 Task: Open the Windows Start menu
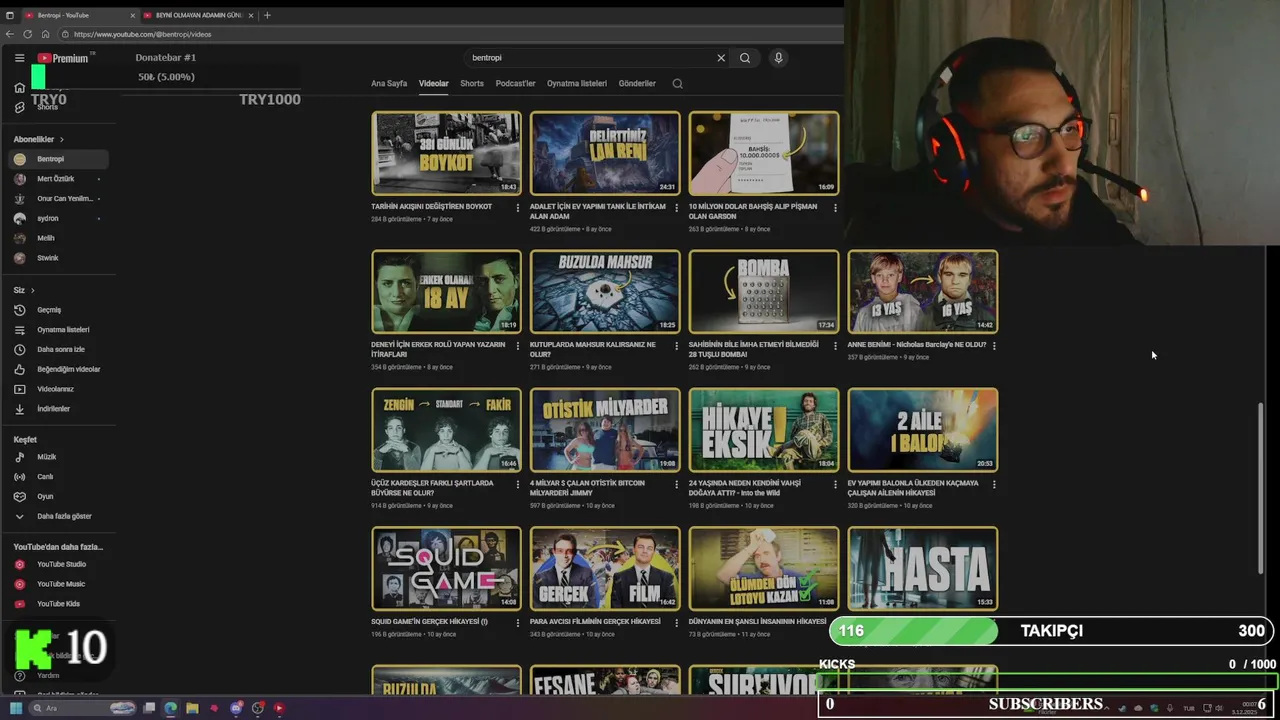[16, 708]
